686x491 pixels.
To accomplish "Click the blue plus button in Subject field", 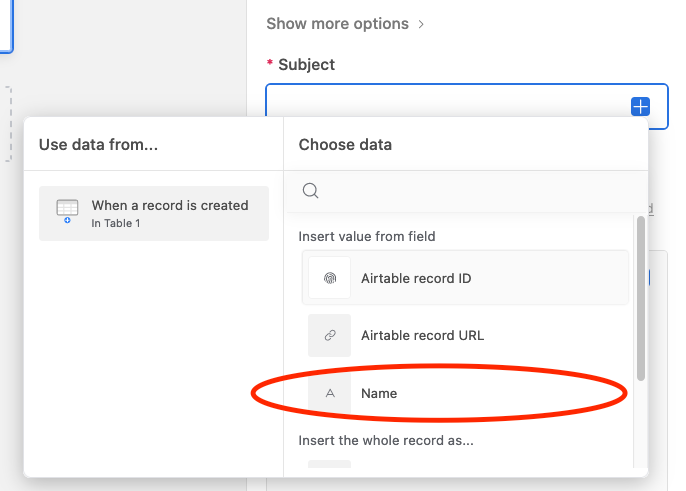I will (640, 106).
